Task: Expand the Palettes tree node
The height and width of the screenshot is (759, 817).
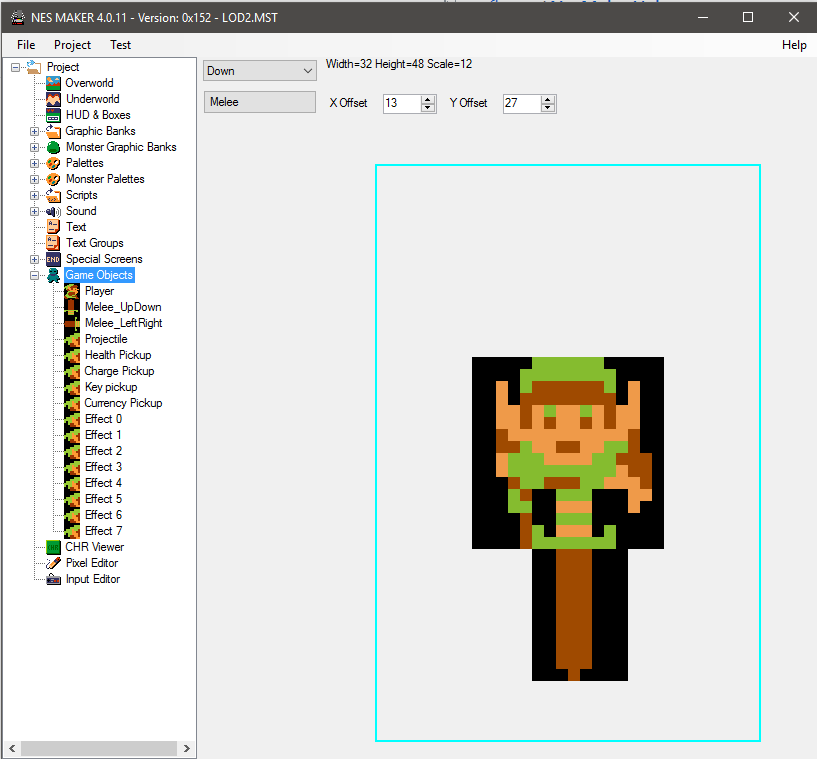Action: (x=34, y=164)
